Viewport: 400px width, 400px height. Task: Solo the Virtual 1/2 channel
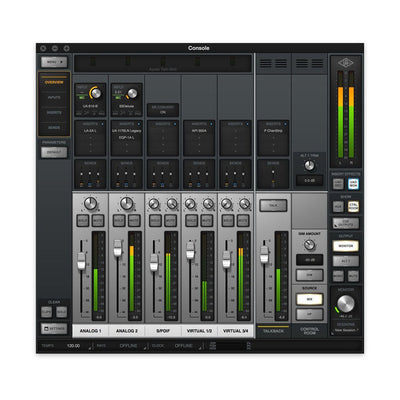tap(192, 221)
